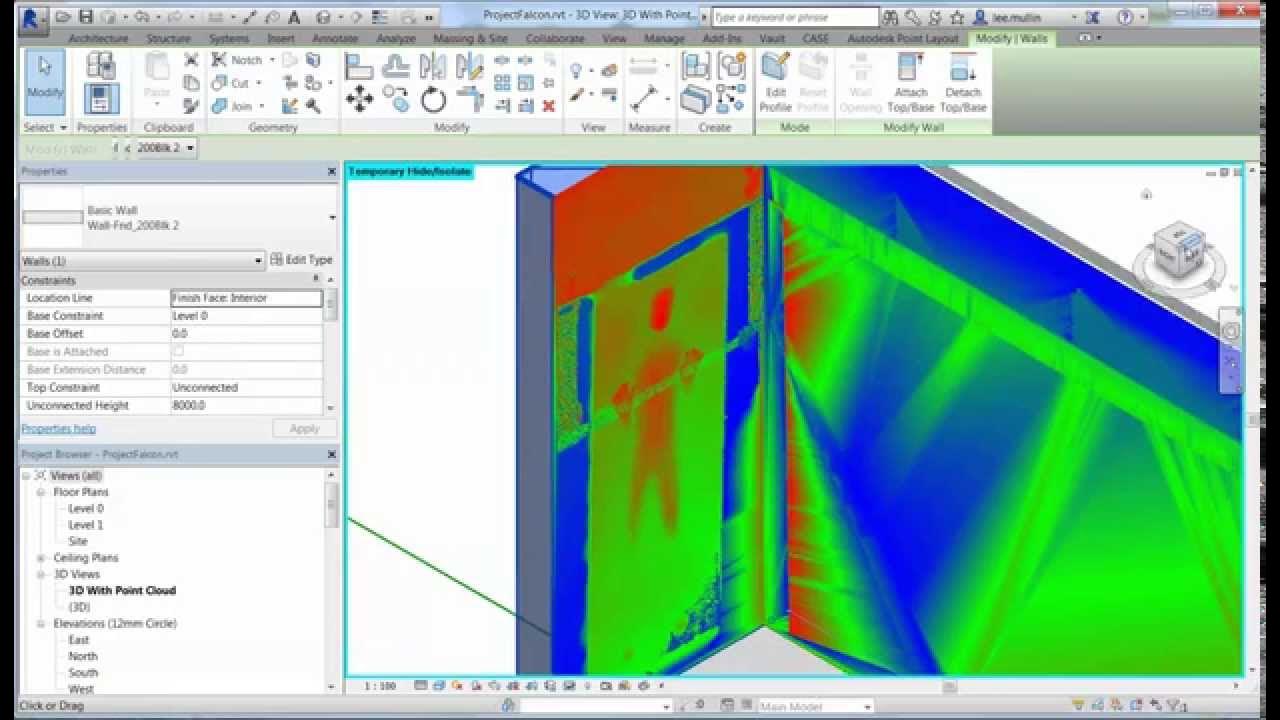
Task: Select Level 0 floor plan in browser
Action: [x=86, y=508]
